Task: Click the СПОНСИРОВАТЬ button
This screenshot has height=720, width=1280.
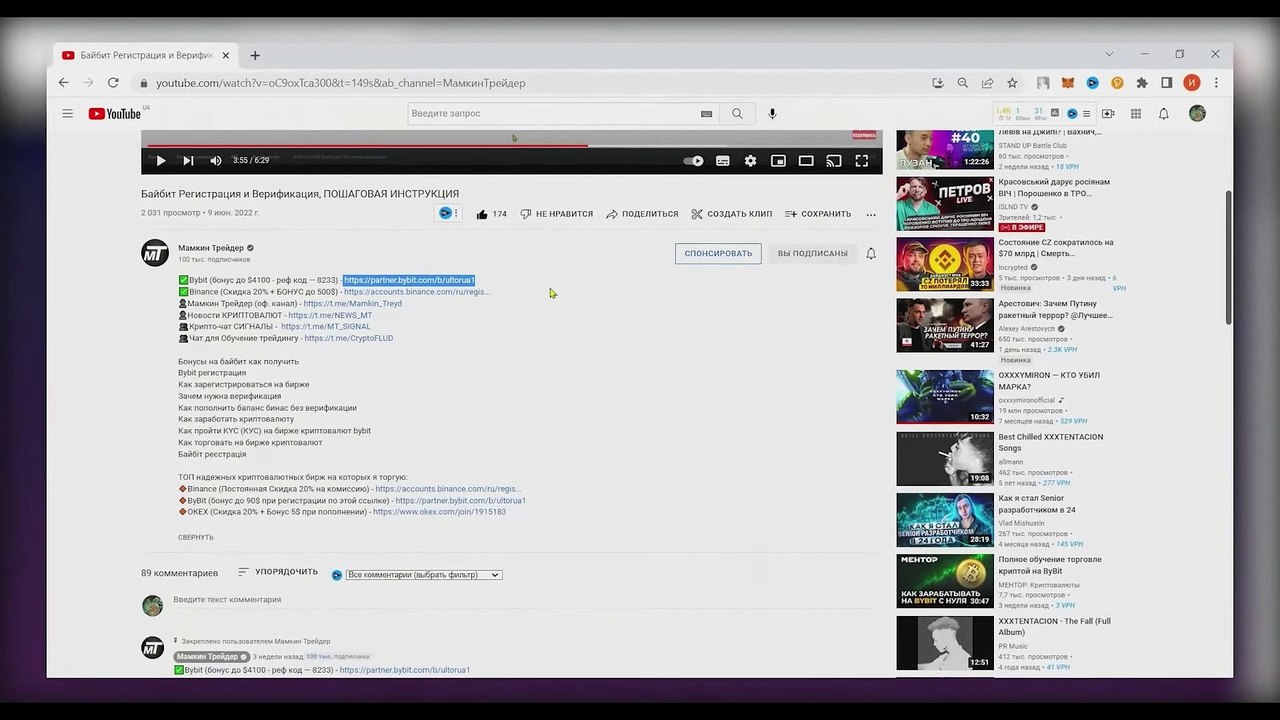Action: [718, 254]
